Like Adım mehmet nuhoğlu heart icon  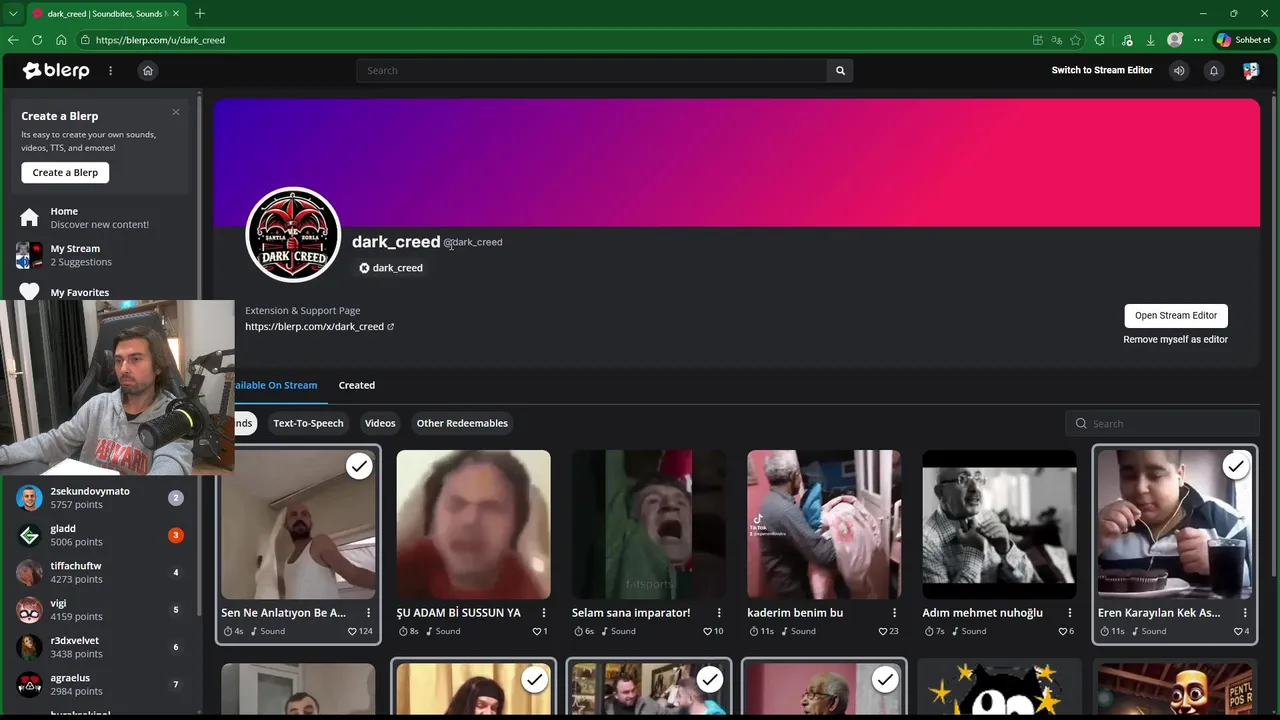tap(1062, 632)
